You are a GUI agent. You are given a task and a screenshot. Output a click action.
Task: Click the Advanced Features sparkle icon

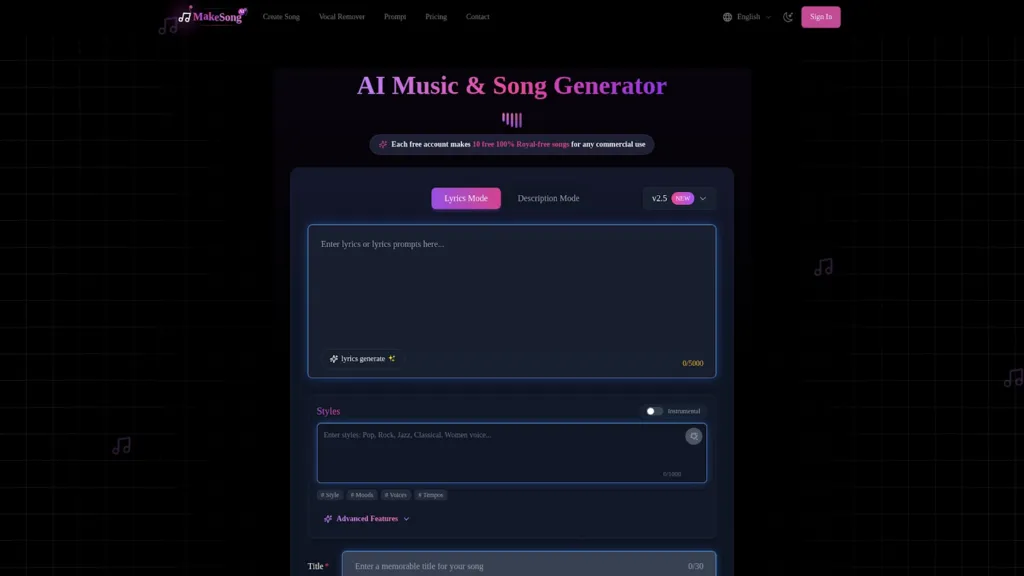328,519
